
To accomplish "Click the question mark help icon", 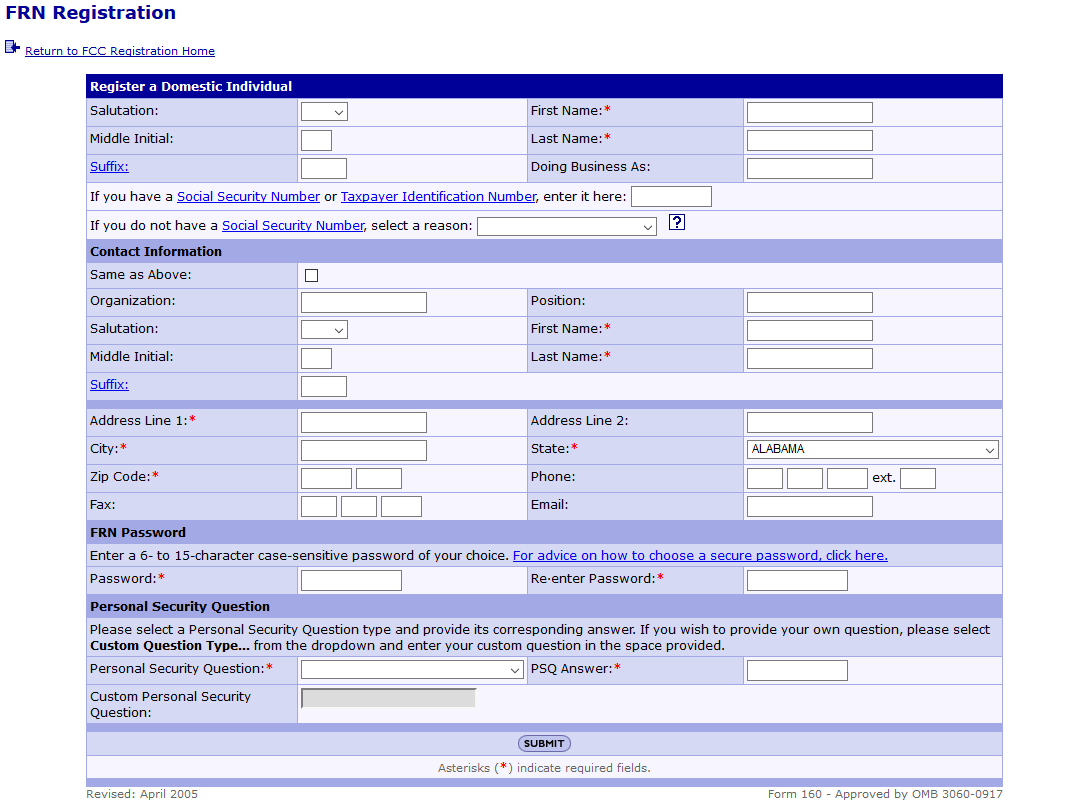I will pyautogui.click(x=676, y=223).
